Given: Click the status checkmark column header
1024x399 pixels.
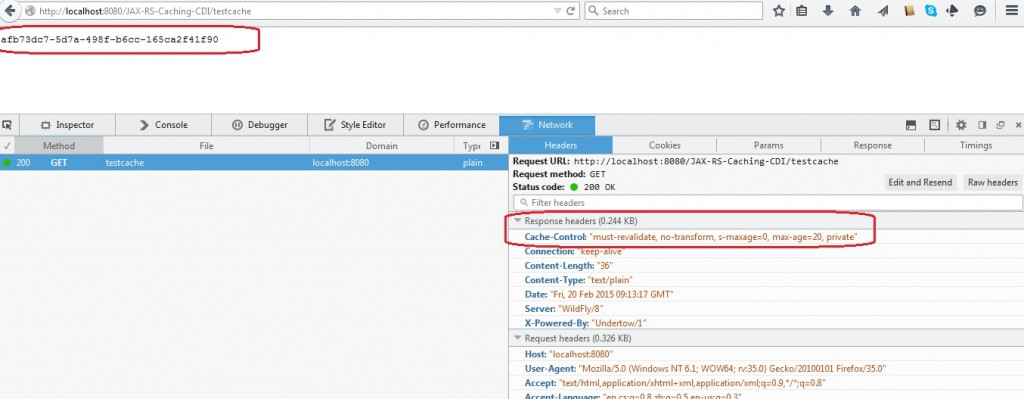Looking at the screenshot, I should point(7,146).
